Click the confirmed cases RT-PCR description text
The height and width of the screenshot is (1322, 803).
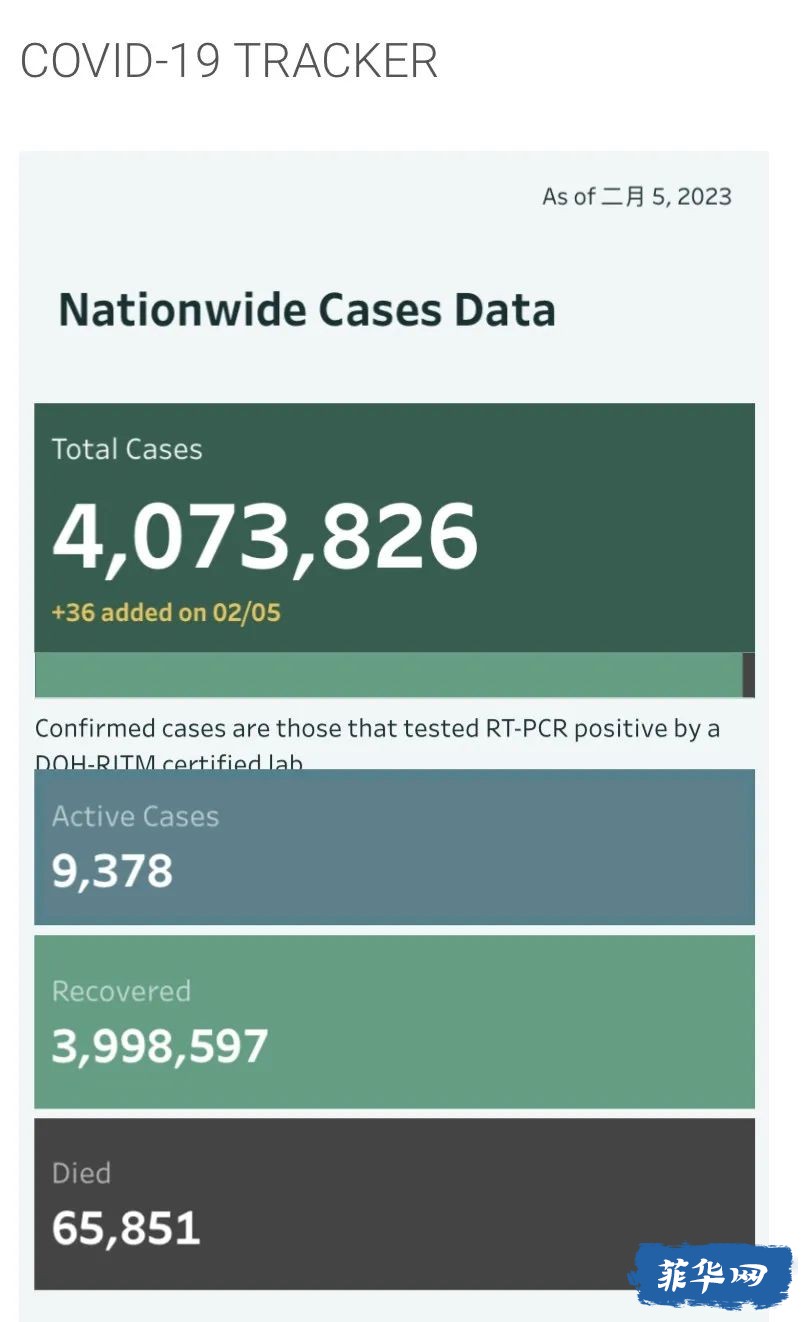(x=377, y=745)
